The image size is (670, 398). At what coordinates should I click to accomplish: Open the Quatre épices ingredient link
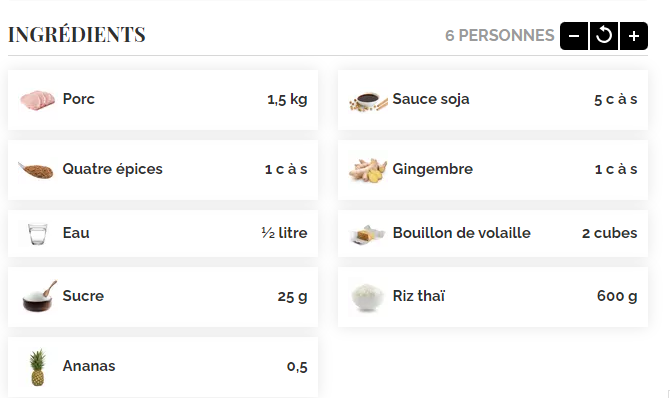[x=112, y=169]
